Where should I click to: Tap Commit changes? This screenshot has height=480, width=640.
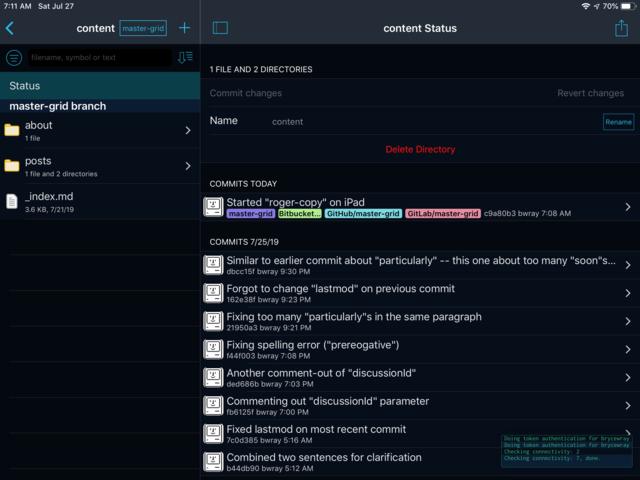click(x=246, y=93)
